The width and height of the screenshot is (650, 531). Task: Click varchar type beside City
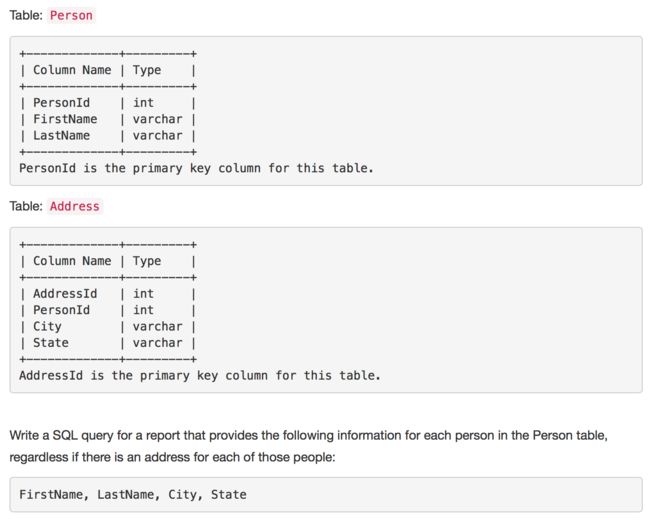click(x=158, y=327)
